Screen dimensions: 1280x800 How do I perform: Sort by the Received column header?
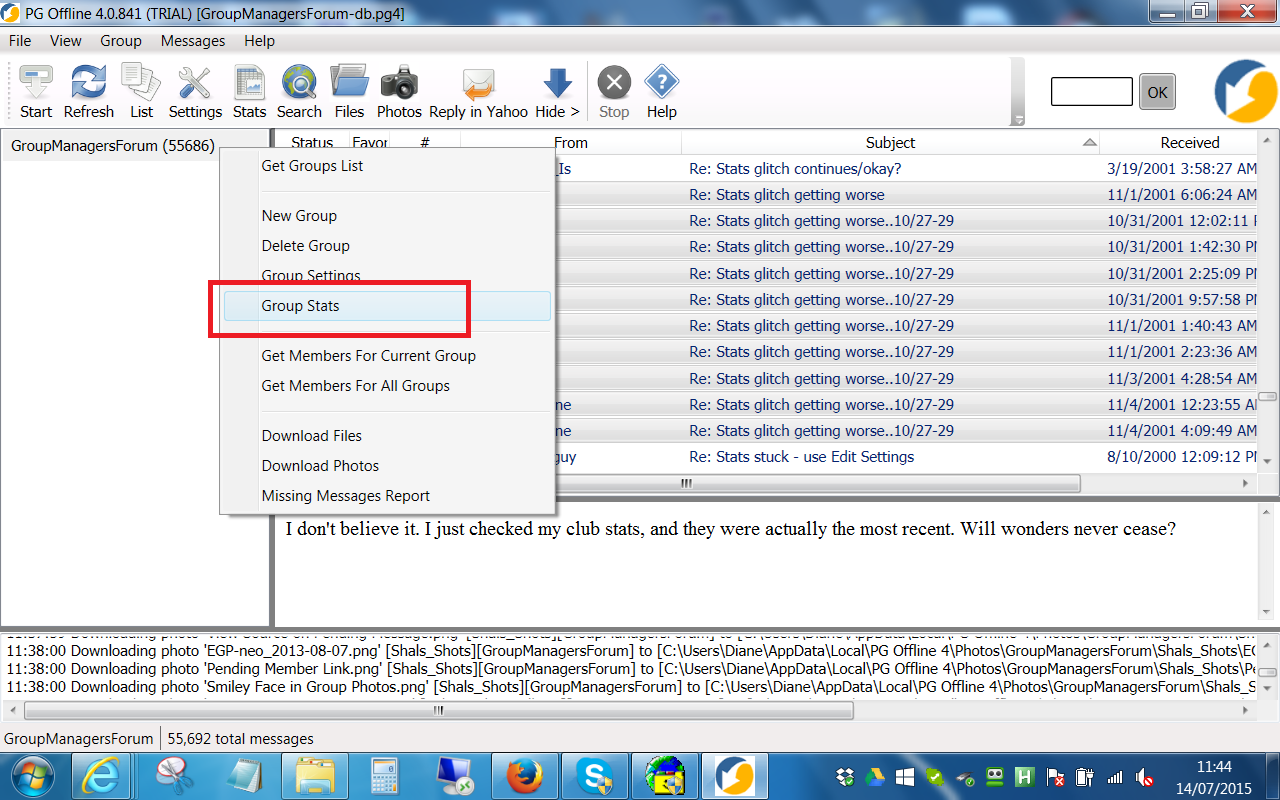tap(1180, 143)
